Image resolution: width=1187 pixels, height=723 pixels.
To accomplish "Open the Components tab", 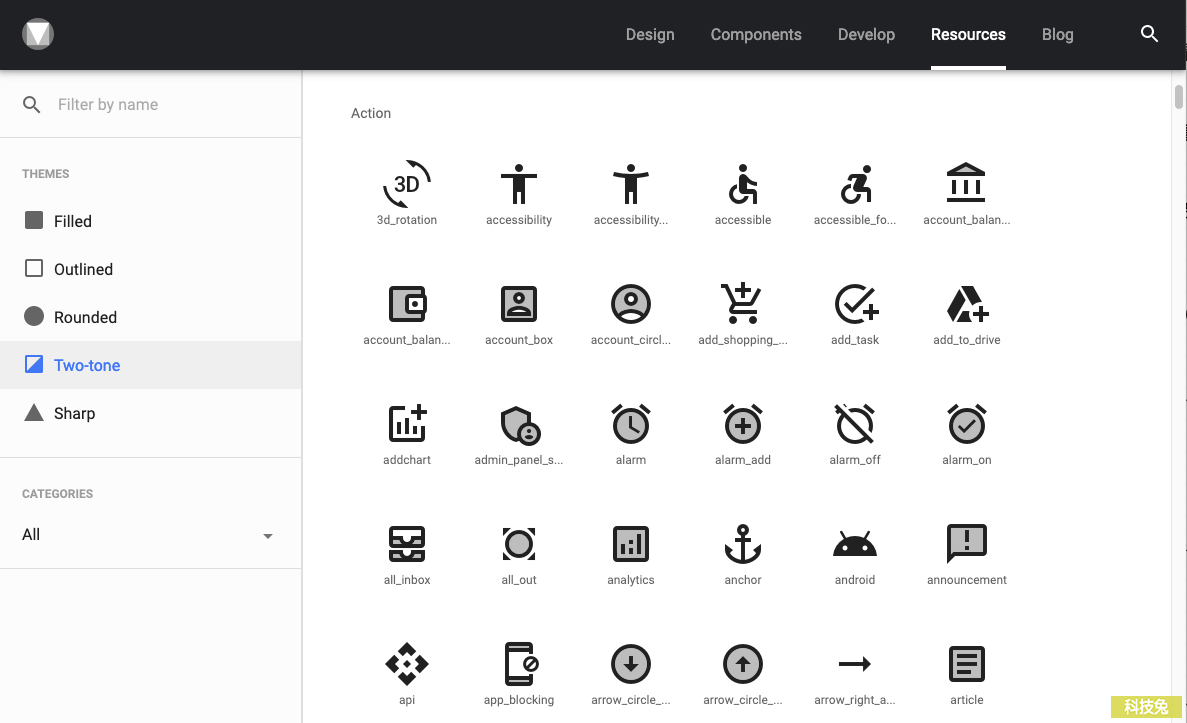I will (x=756, y=34).
